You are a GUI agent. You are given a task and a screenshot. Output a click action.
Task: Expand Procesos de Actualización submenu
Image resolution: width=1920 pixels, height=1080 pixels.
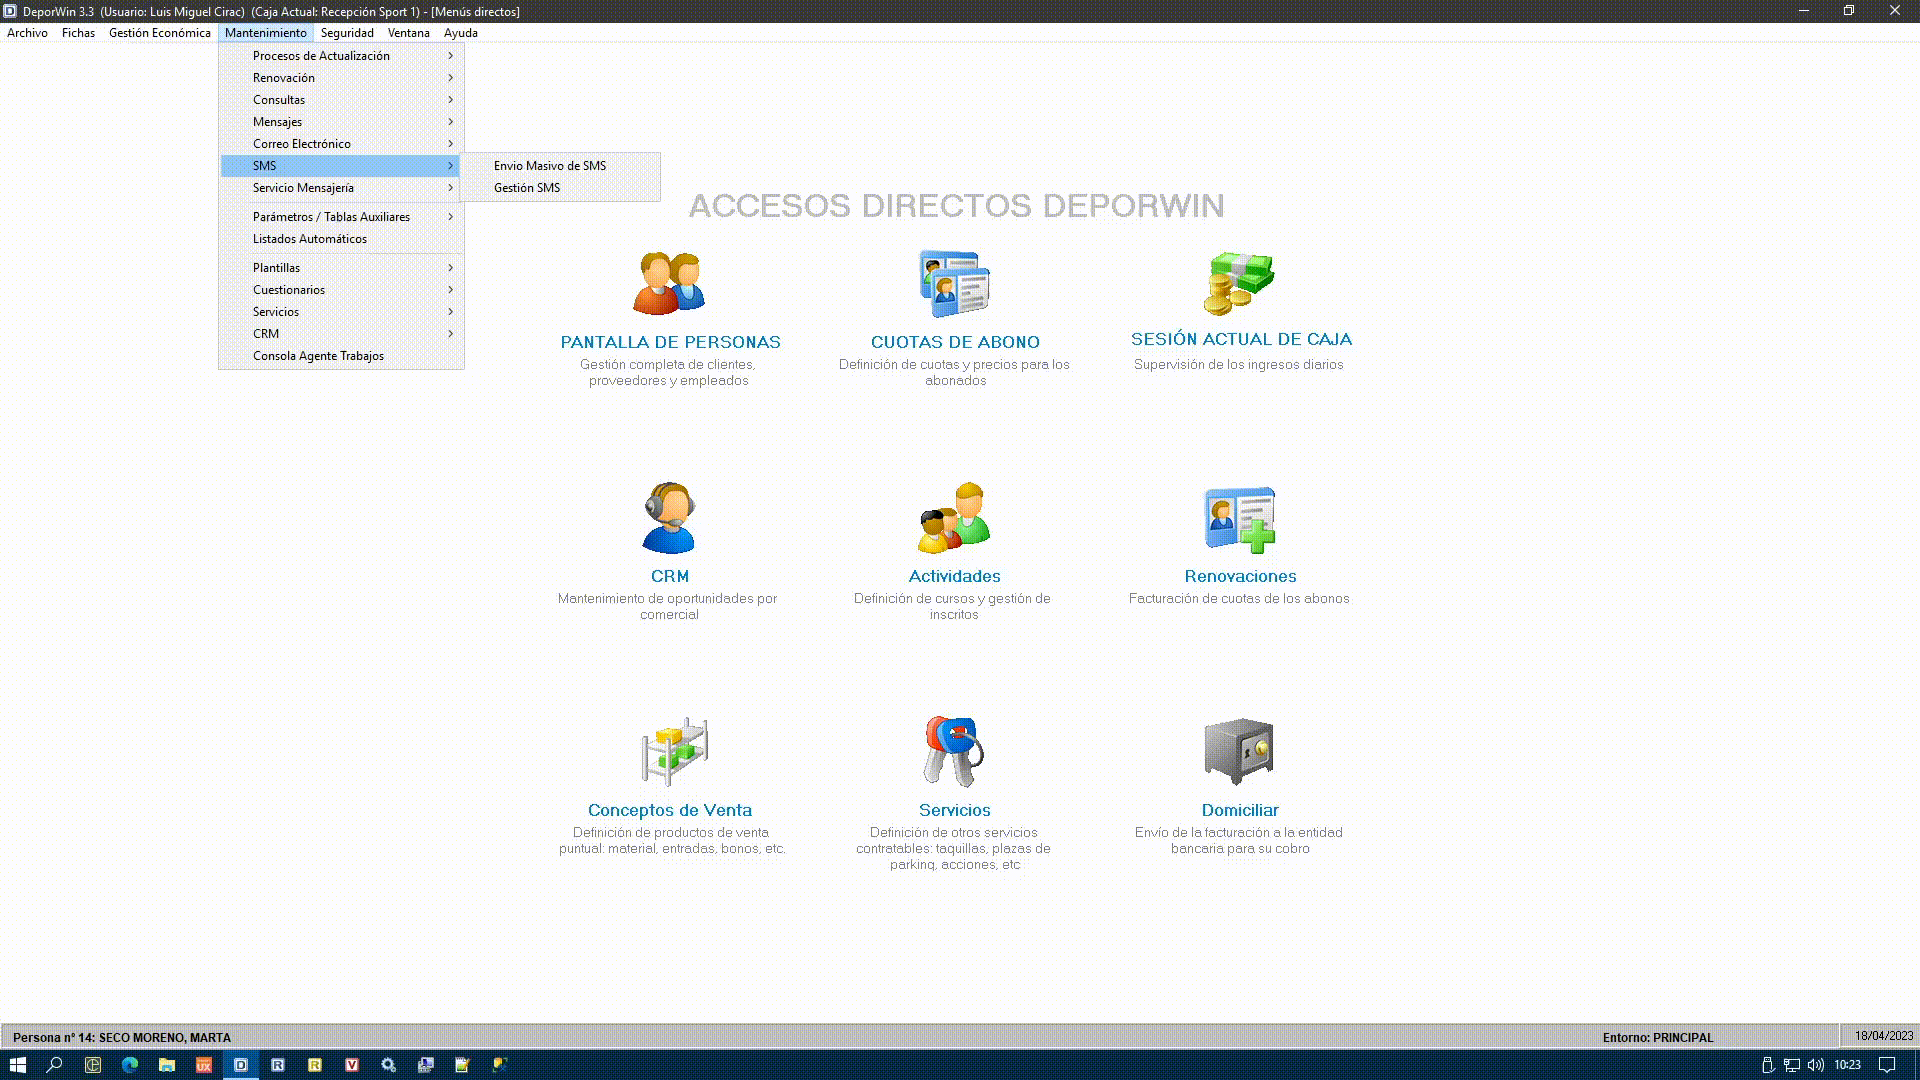[341, 56]
